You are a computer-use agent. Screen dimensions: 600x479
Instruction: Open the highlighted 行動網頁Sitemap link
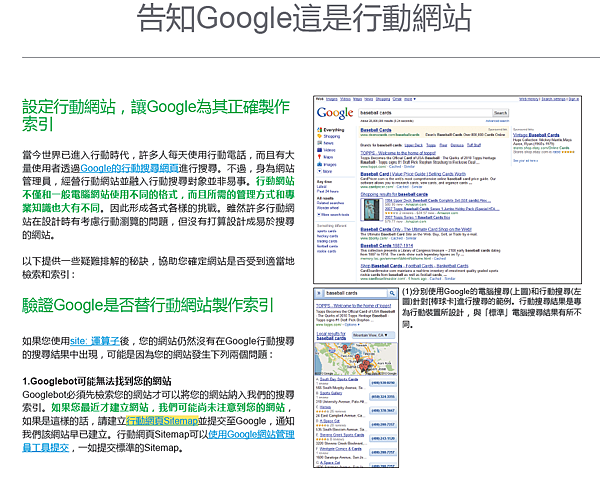click(x=162, y=421)
